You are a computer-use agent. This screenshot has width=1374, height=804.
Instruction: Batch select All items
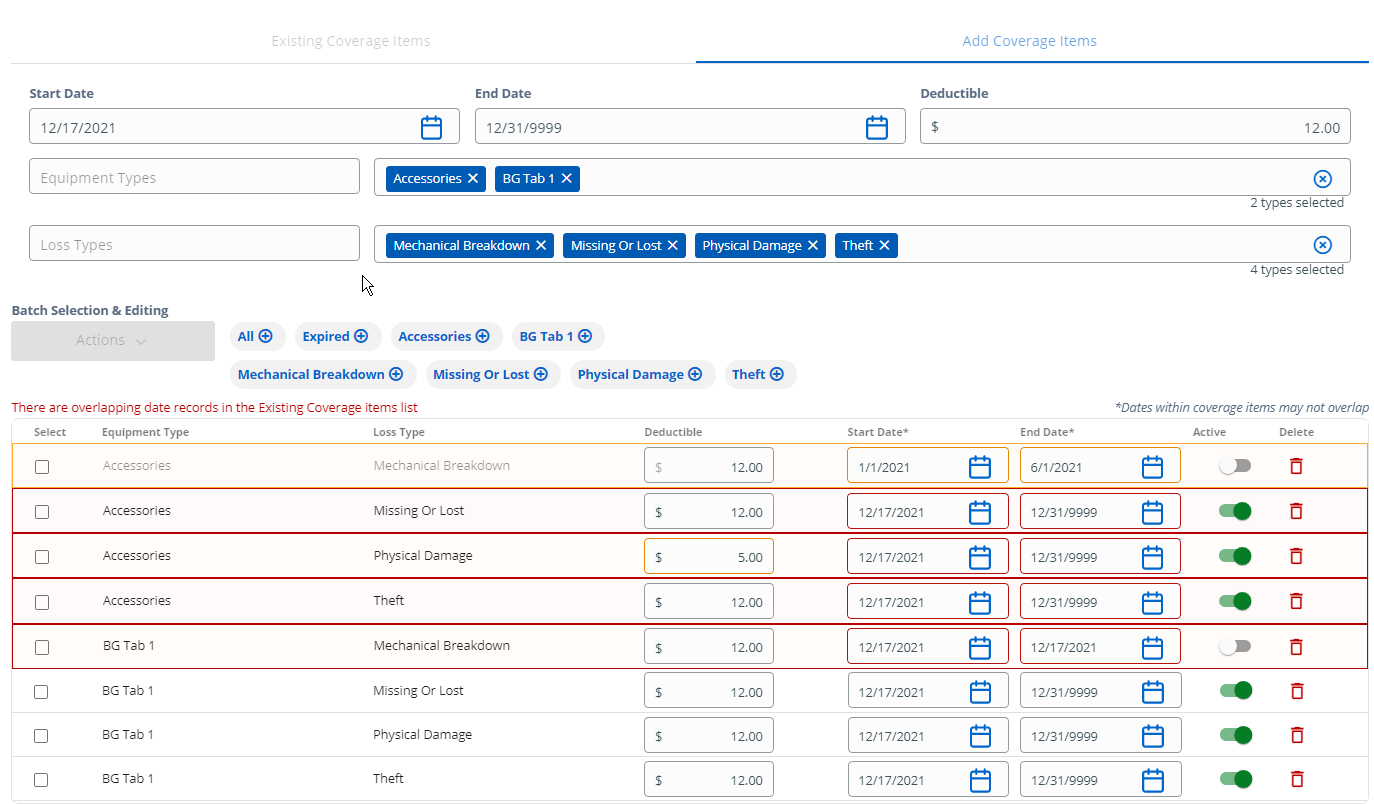coord(257,337)
